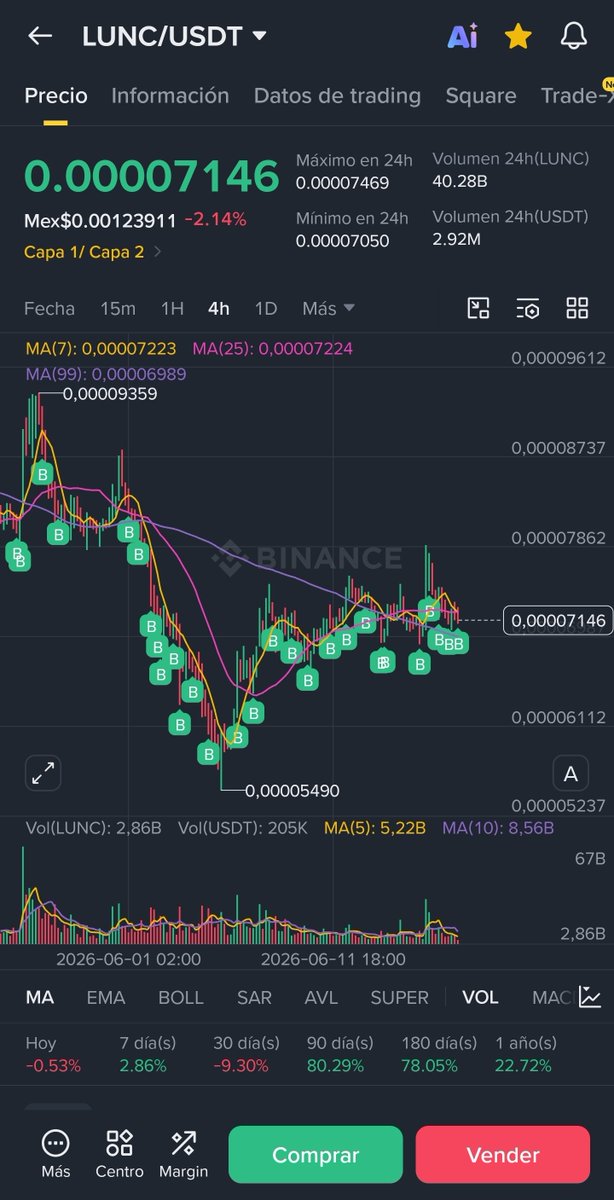Tap the back arrow icon
Screen dimensions: 614x1200
pos(40,36)
